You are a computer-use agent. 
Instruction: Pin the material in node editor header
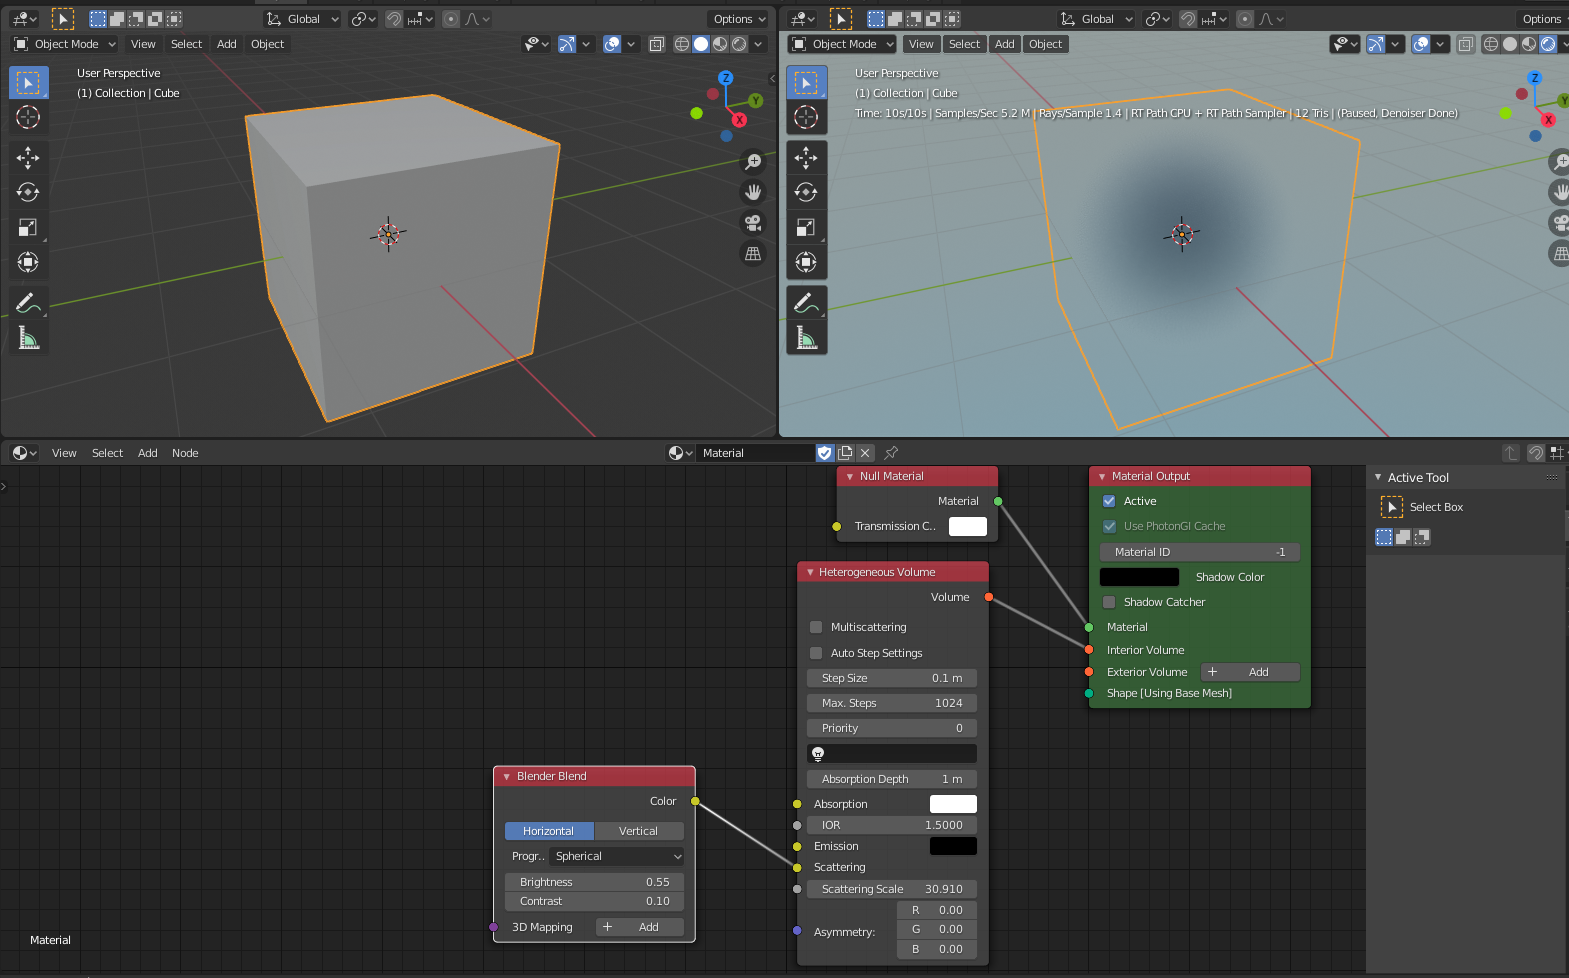(891, 453)
